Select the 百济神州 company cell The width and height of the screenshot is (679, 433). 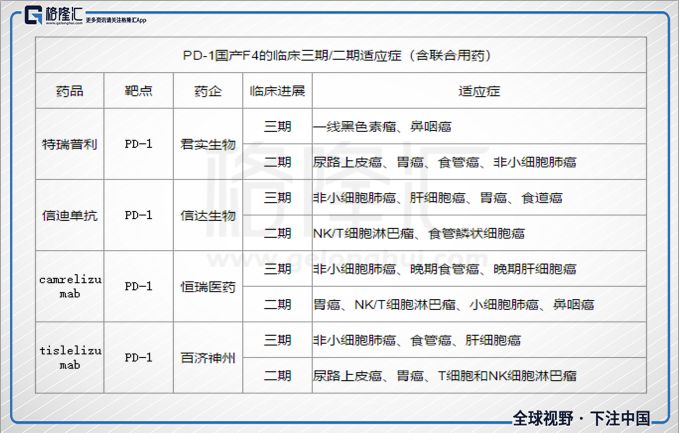tap(208, 358)
